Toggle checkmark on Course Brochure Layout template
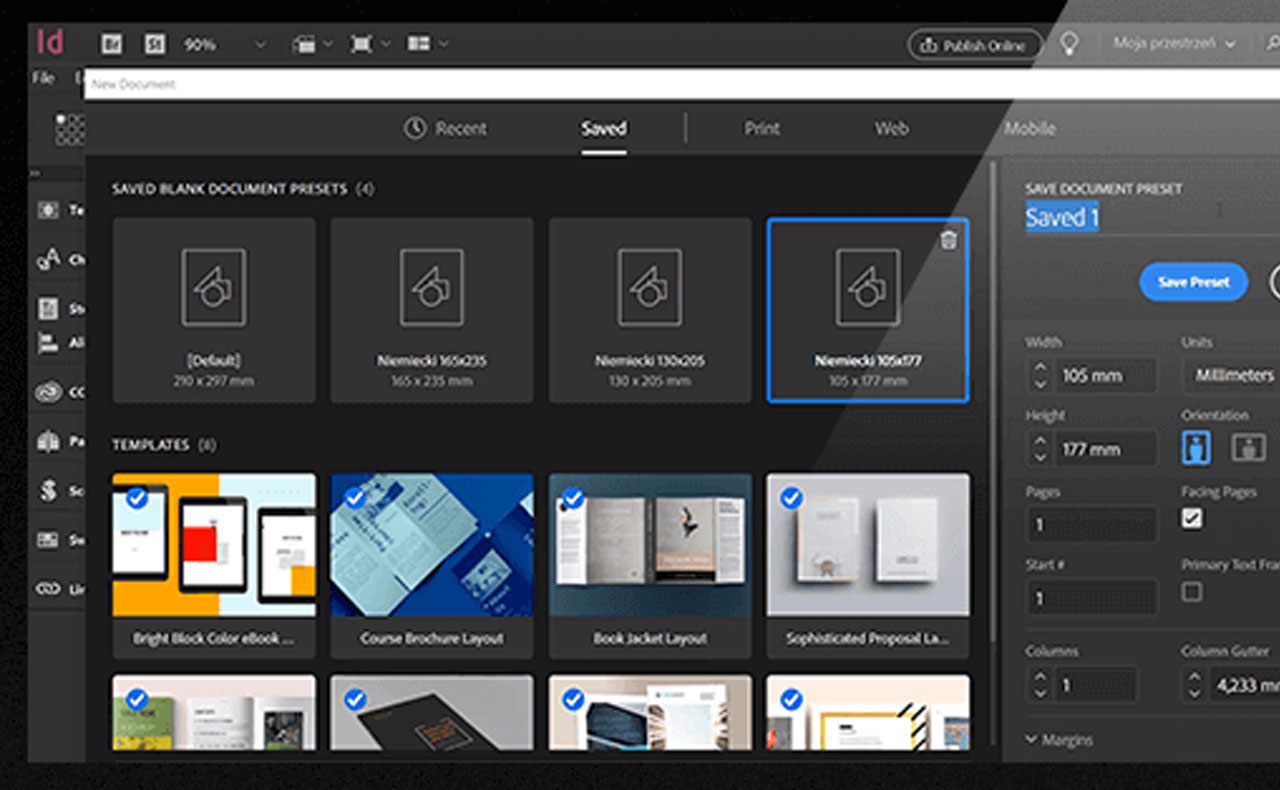 click(355, 498)
